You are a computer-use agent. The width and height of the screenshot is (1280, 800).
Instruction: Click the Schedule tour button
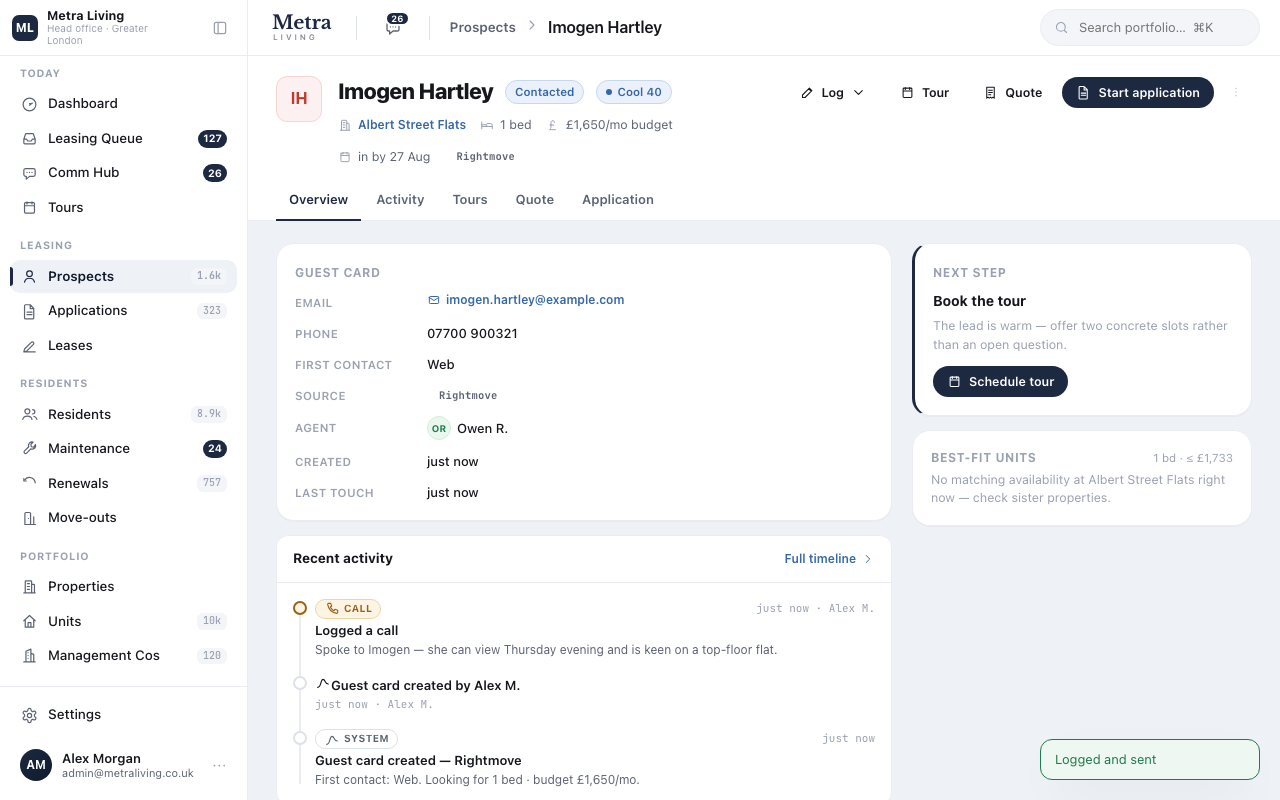(1000, 381)
